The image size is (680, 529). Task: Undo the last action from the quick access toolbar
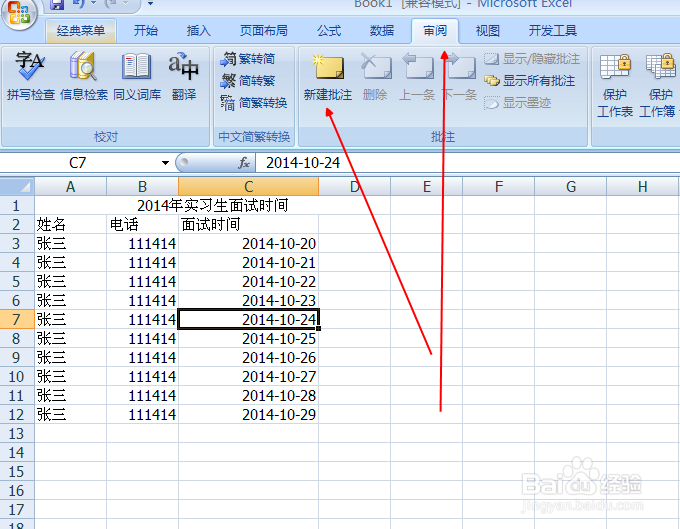[79, 4]
